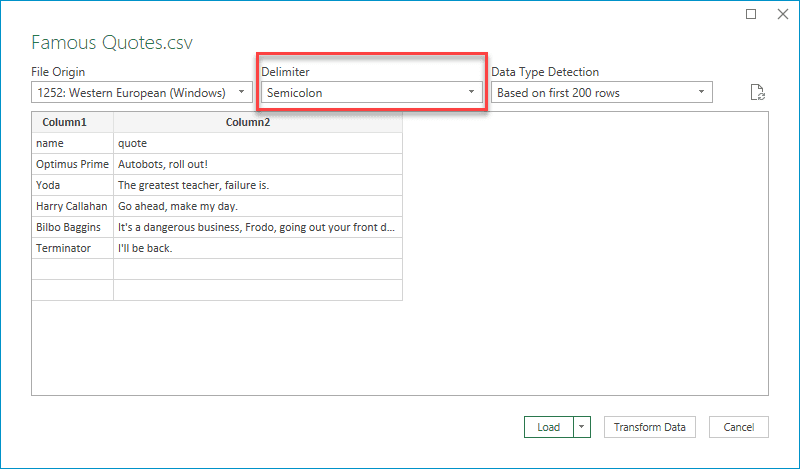800x469 pixels.
Task: Click the 'name' cell
Action: pyautogui.click(x=72, y=143)
